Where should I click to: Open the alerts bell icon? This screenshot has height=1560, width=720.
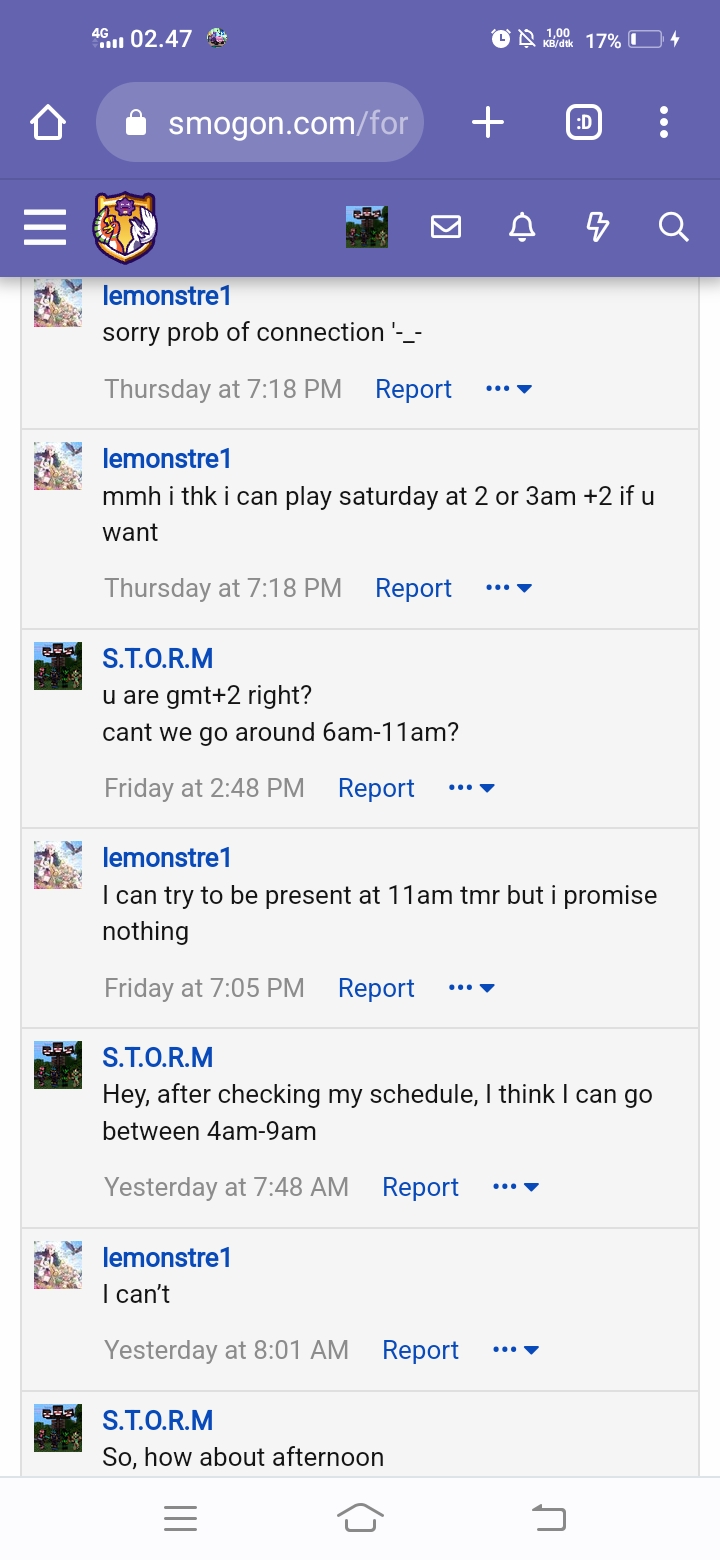point(522,228)
